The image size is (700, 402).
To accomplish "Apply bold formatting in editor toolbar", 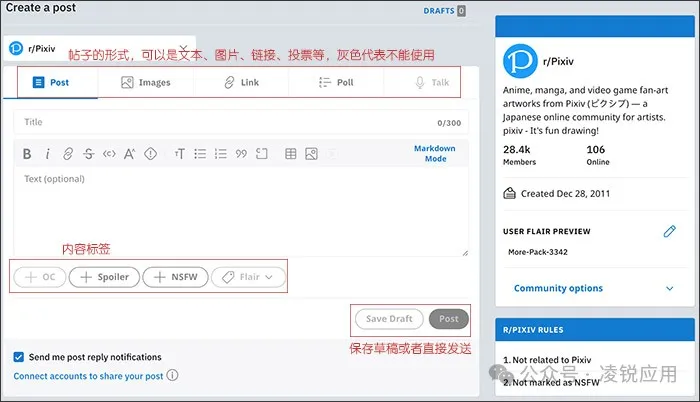I will tap(27, 154).
